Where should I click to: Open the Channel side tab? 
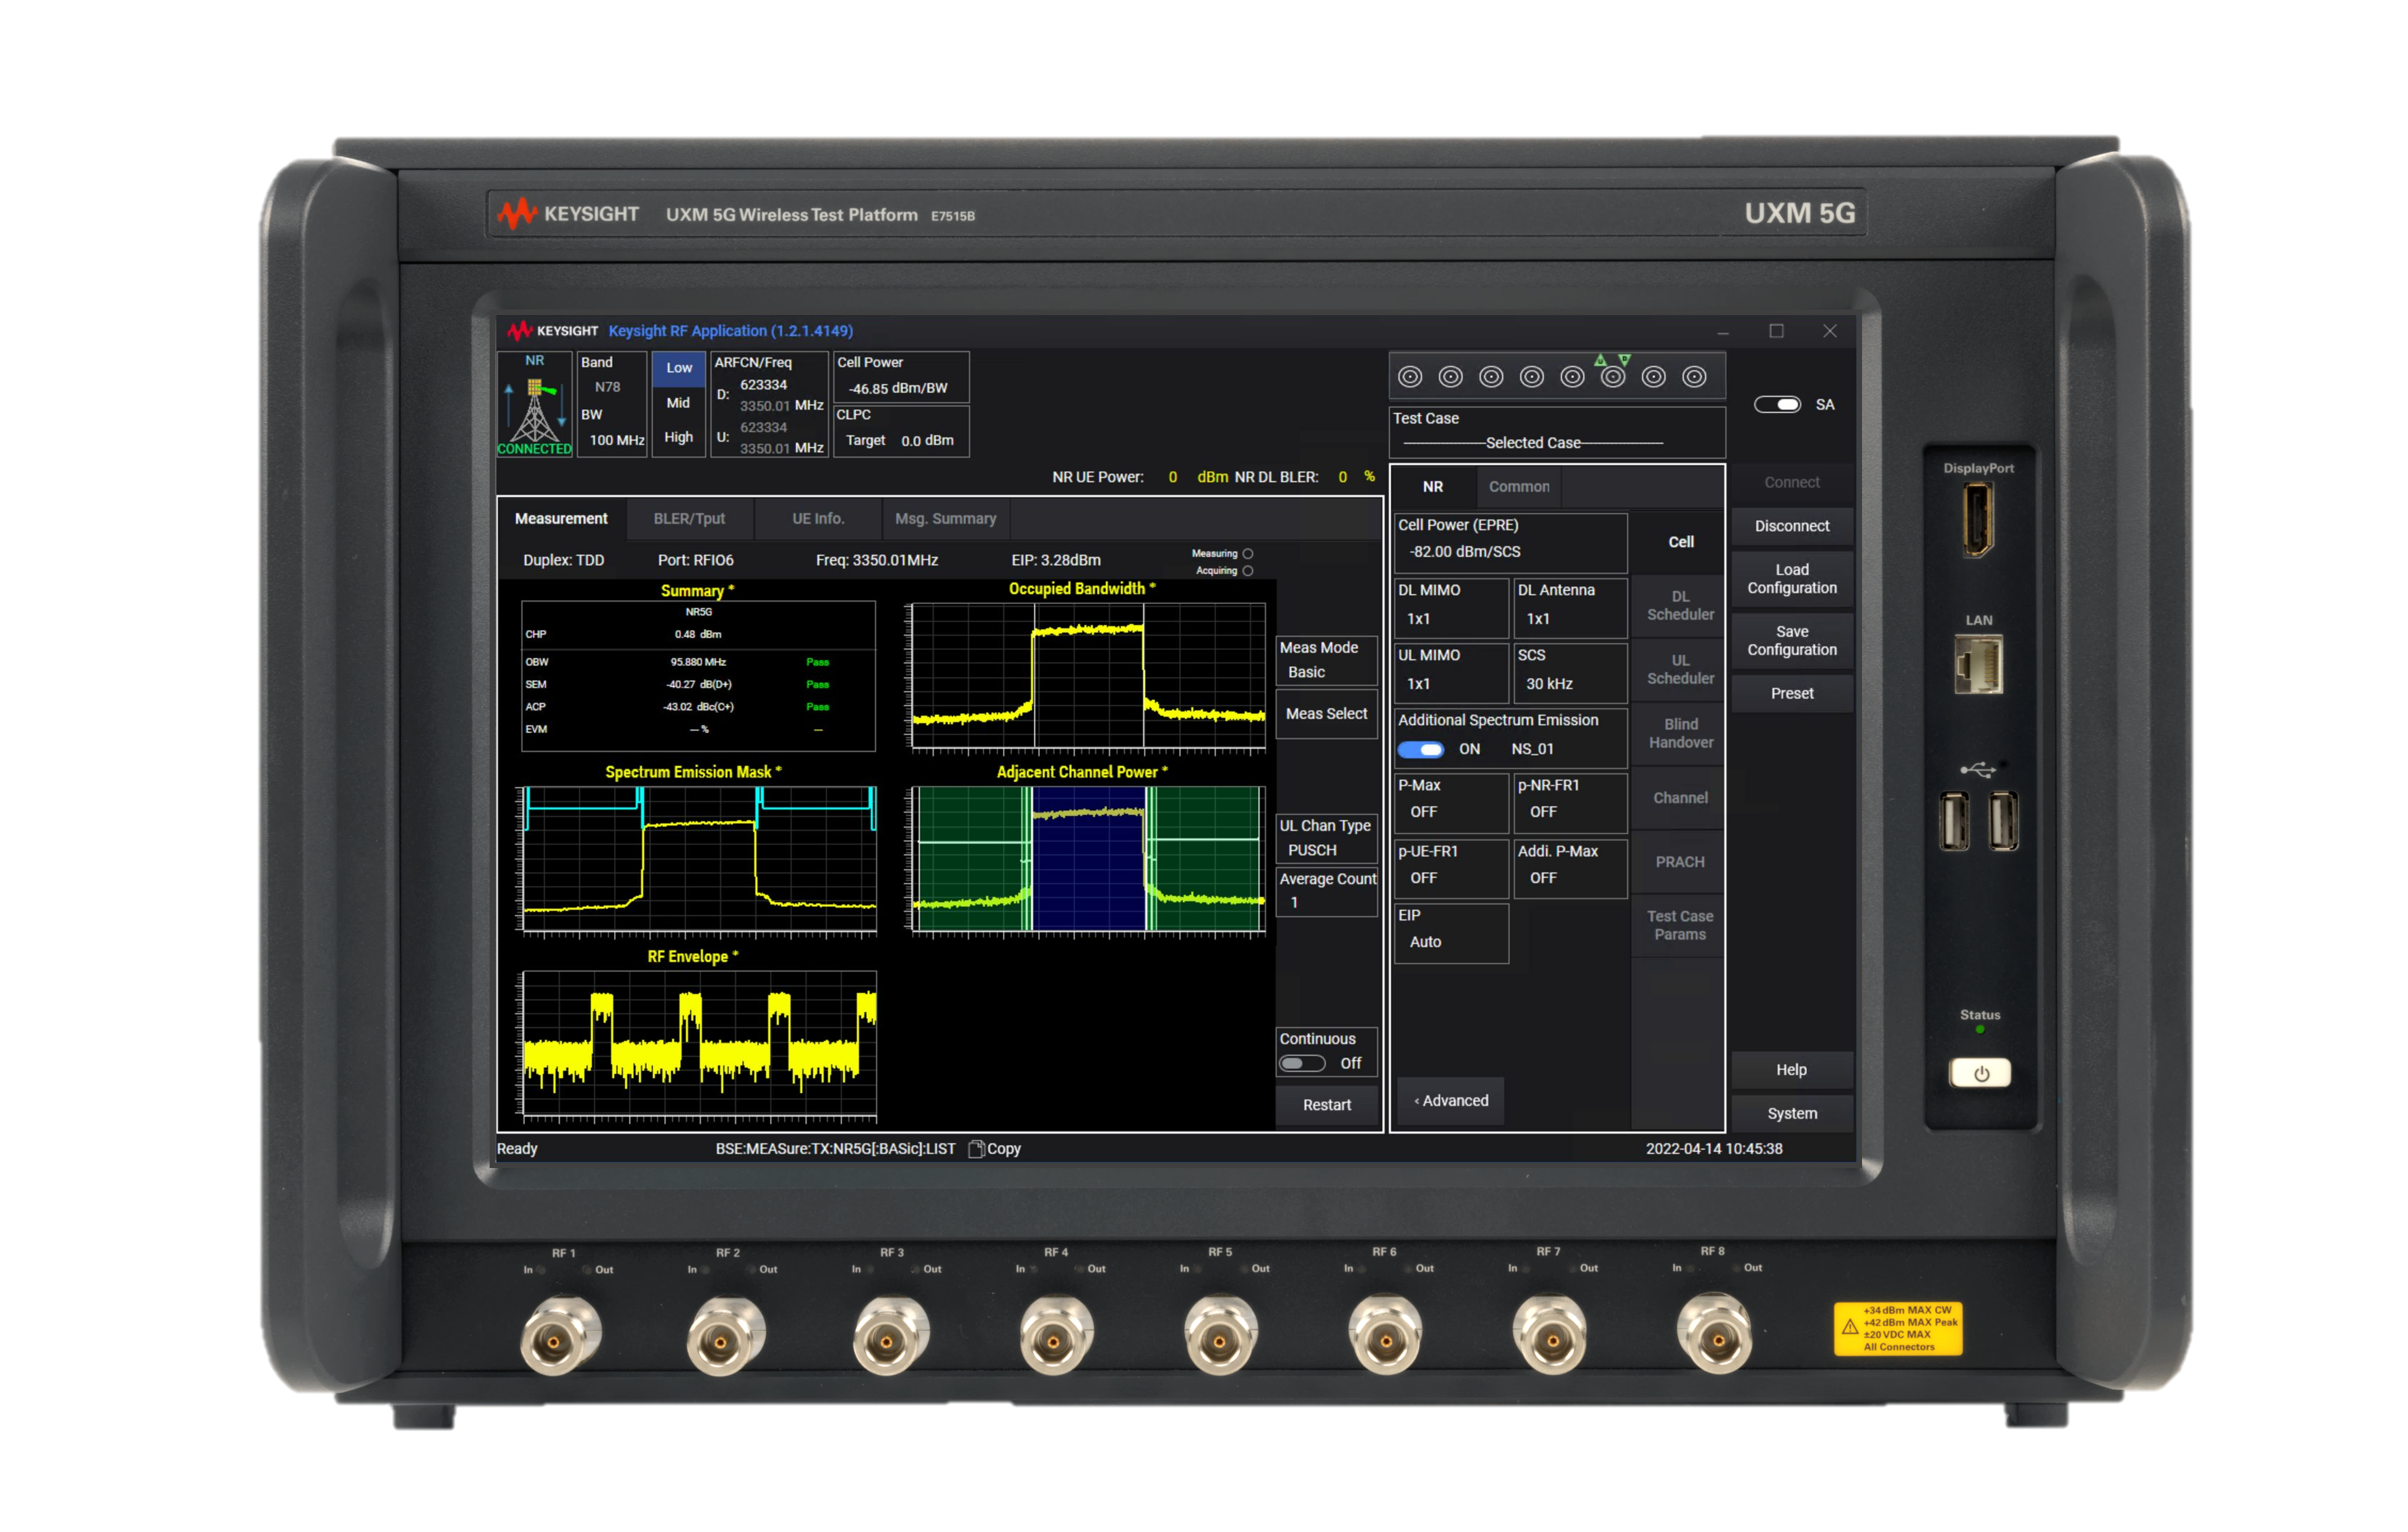point(1680,798)
